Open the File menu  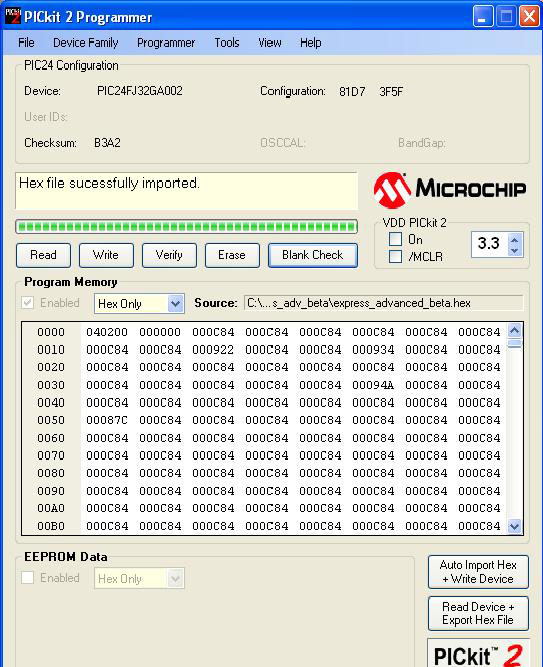click(x=26, y=43)
